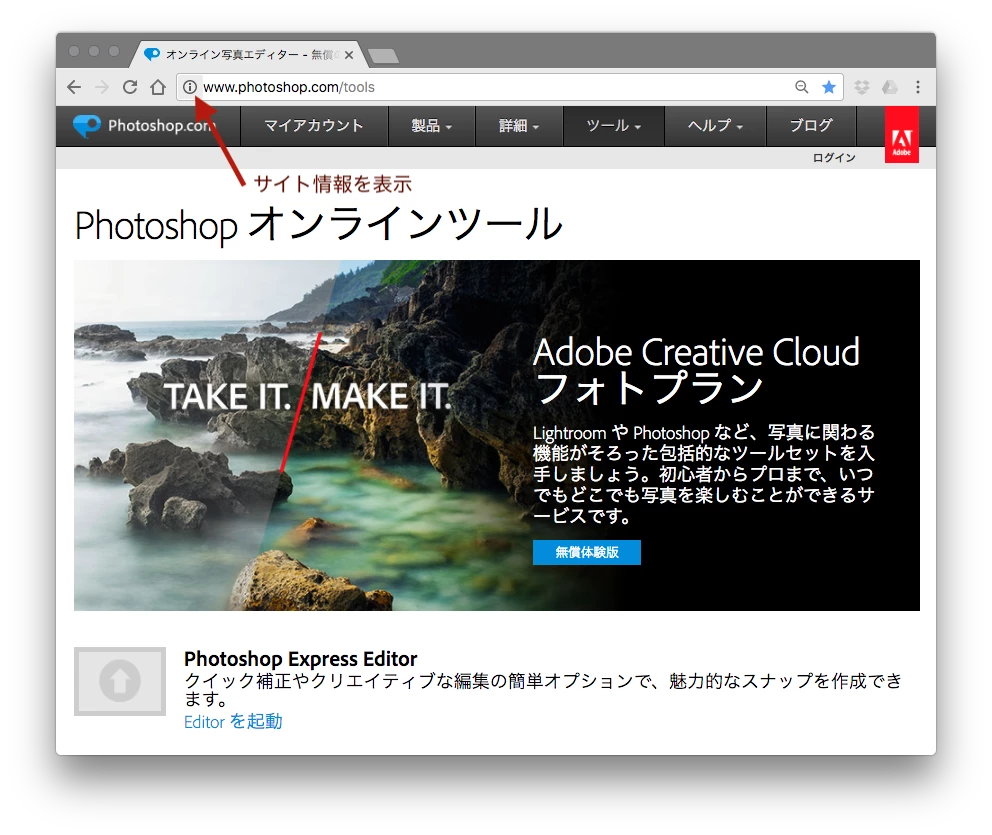Open the マイアカウント menu item
This screenshot has height=835, width=992.
(314, 126)
